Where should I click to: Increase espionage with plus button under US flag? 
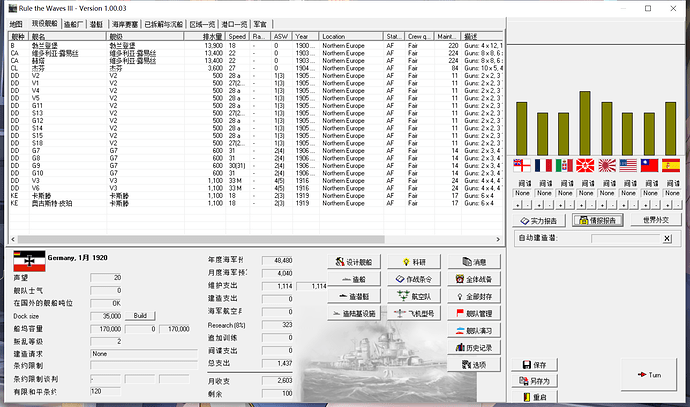click(x=624, y=205)
